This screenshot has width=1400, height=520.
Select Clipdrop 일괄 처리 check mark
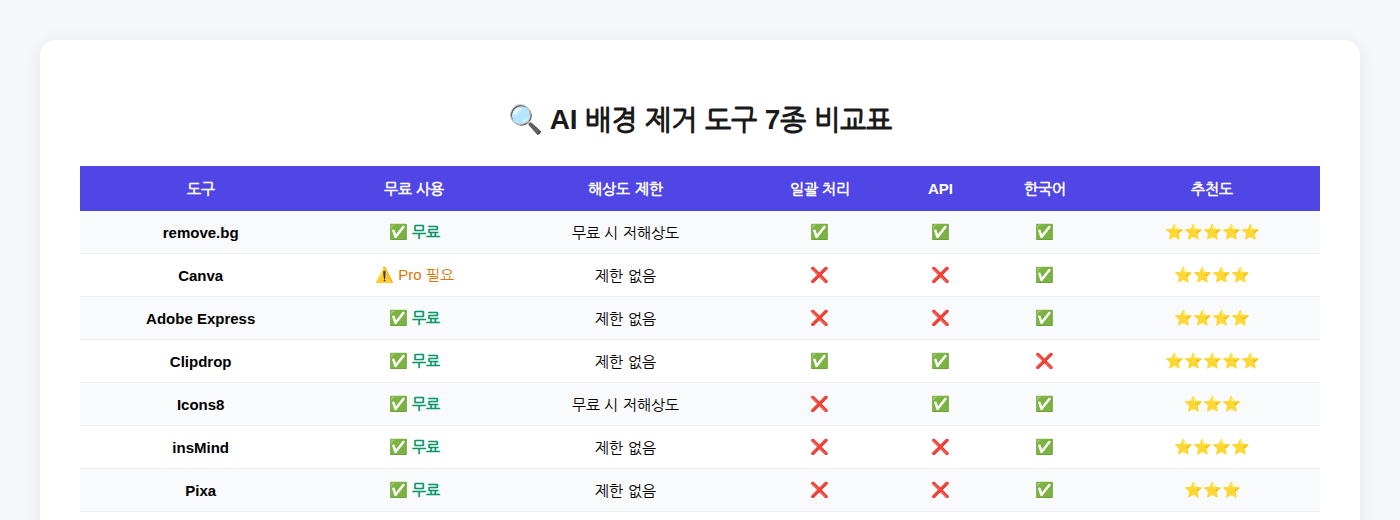tap(819, 361)
